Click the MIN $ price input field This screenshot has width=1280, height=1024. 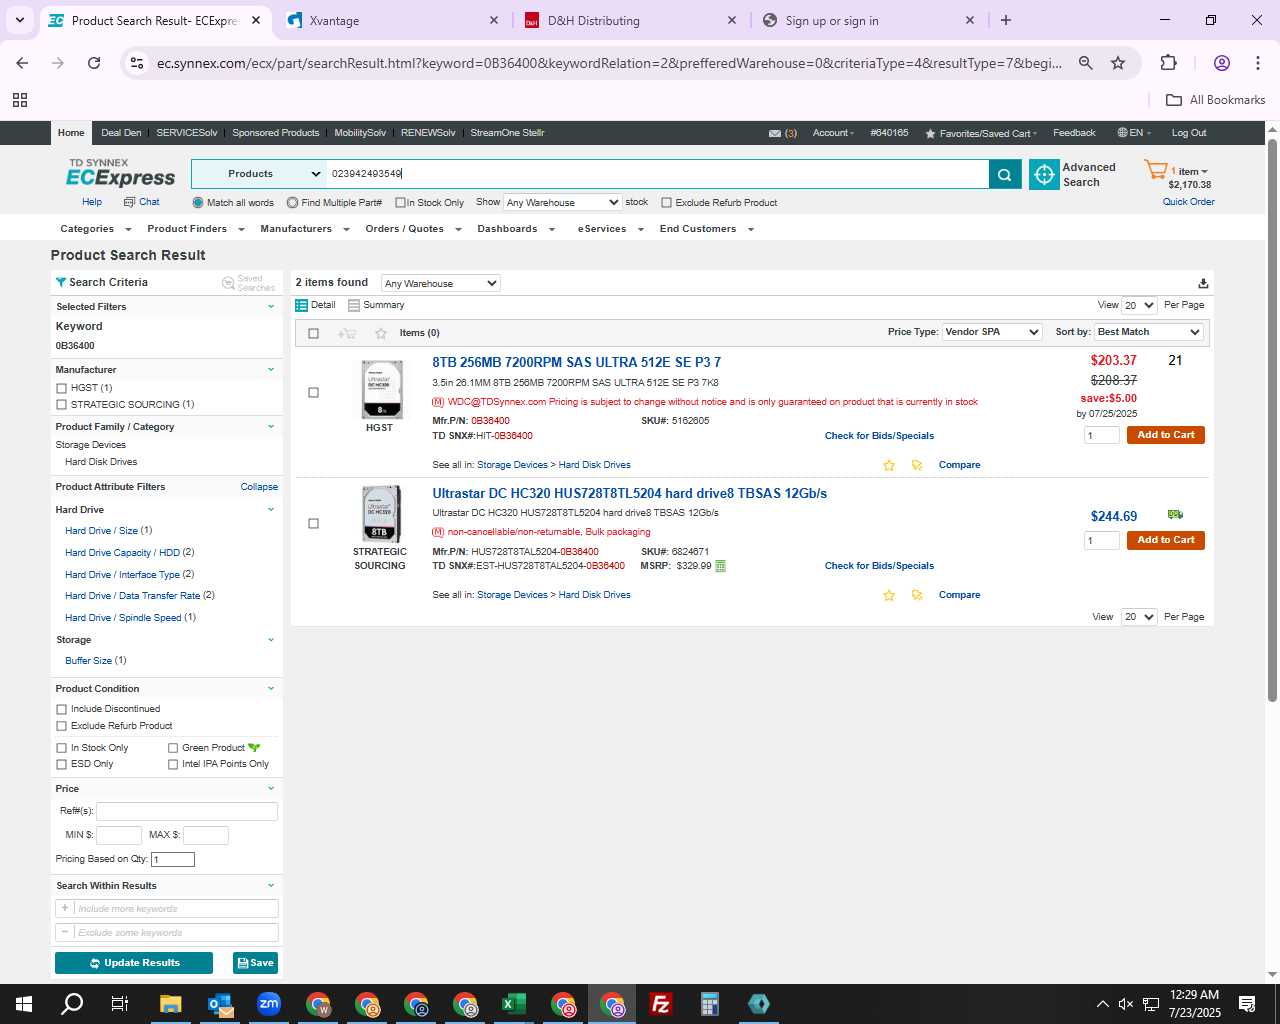[x=118, y=835]
